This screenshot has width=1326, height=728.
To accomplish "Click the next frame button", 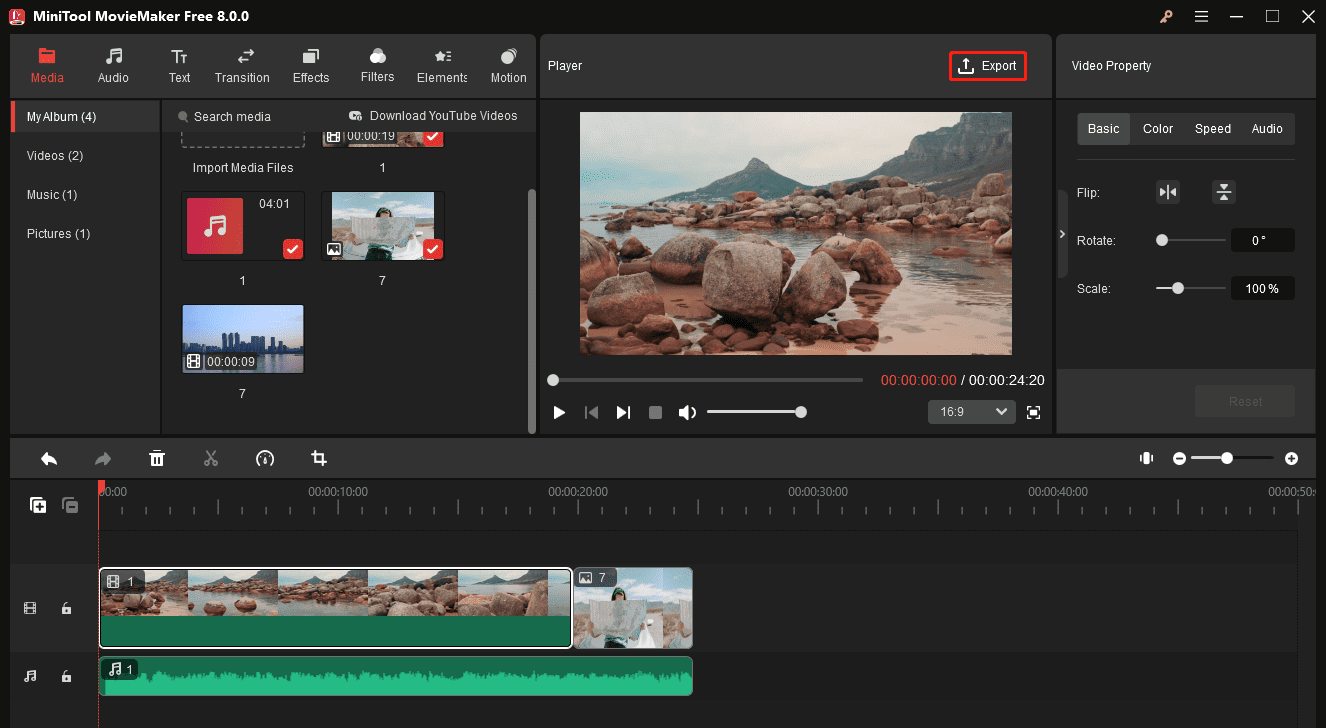I will pos(623,412).
